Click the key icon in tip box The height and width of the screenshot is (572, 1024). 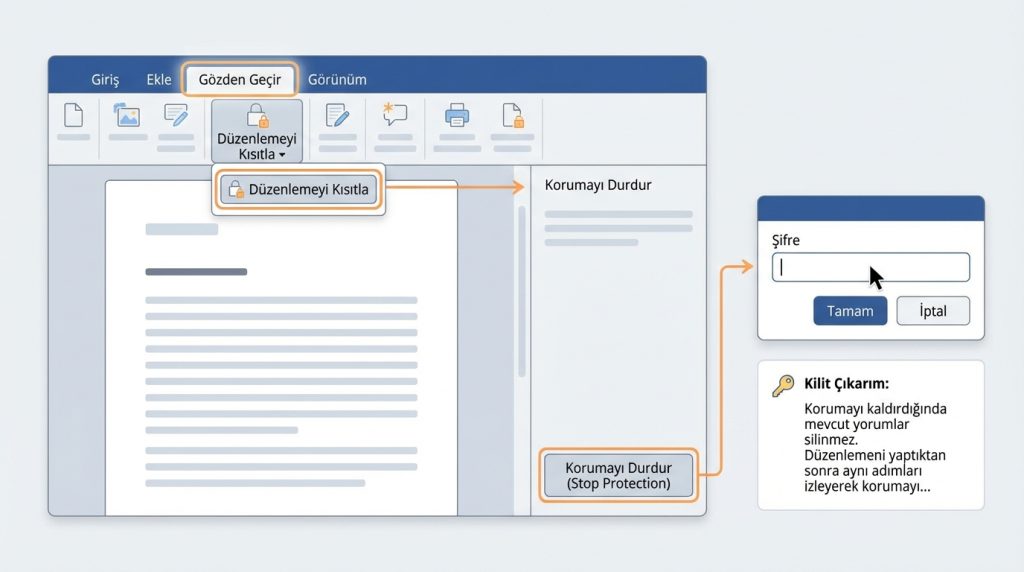783,386
